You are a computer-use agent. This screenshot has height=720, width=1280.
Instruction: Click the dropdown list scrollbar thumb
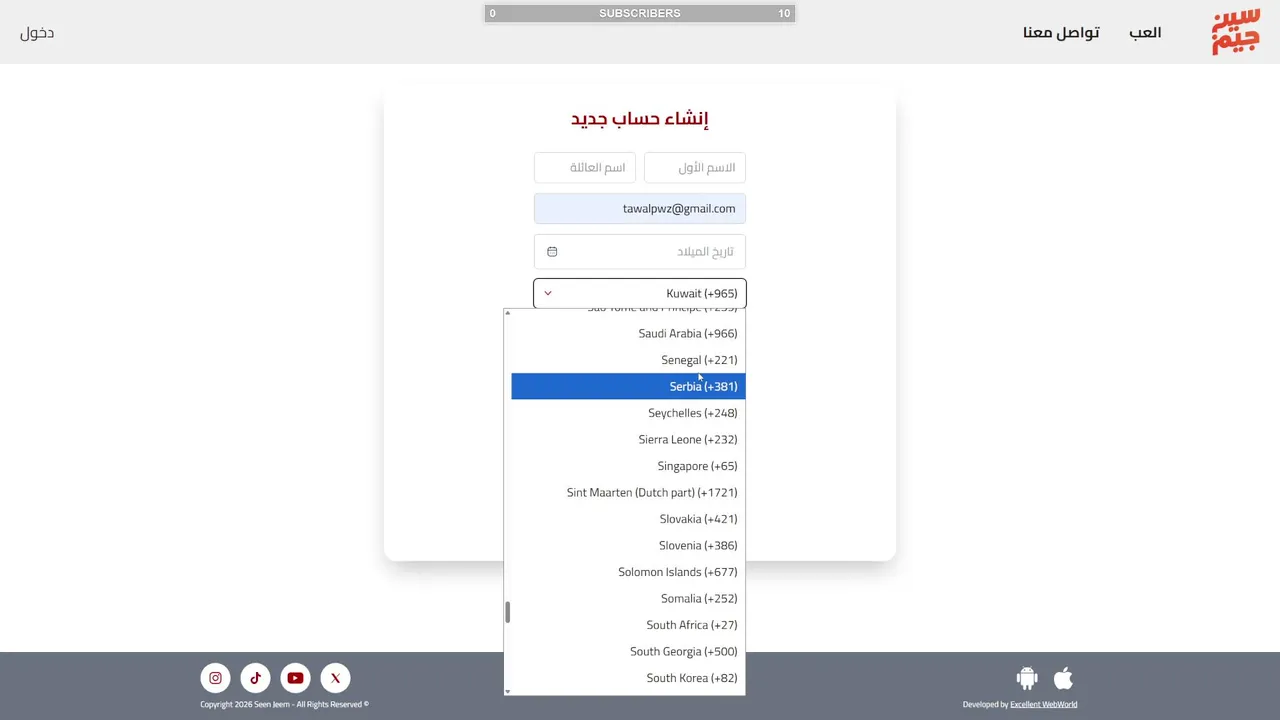508,612
